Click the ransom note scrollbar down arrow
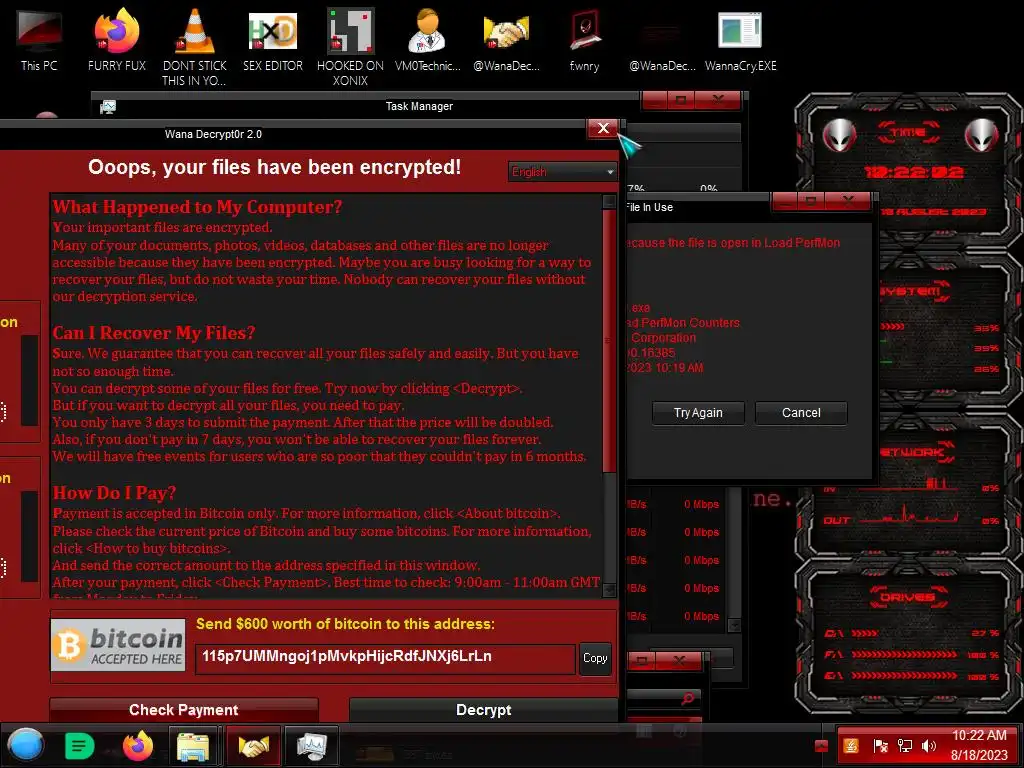Image resolution: width=1024 pixels, height=768 pixels. tap(609, 590)
